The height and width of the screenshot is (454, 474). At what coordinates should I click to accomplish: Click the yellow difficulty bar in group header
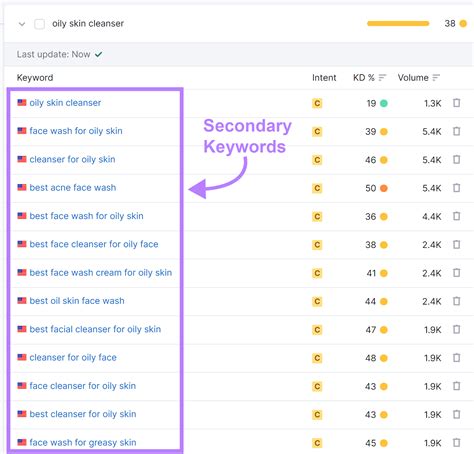pyautogui.click(x=398, y=23)
